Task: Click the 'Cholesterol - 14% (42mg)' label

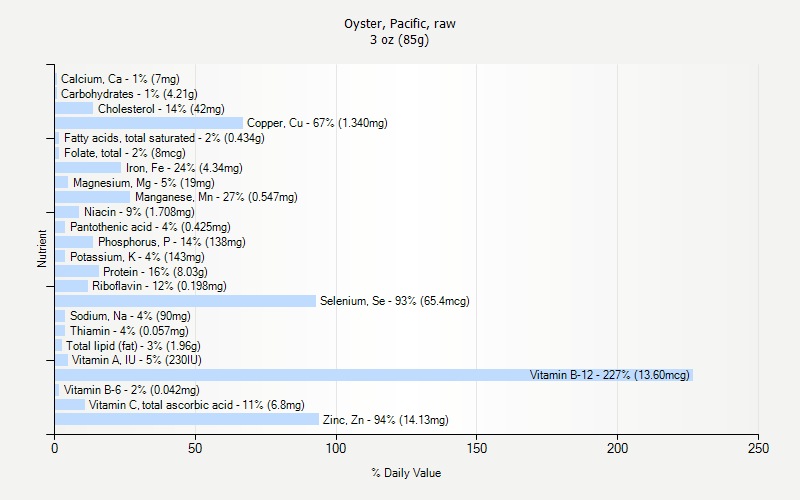Action: (161, 109)
